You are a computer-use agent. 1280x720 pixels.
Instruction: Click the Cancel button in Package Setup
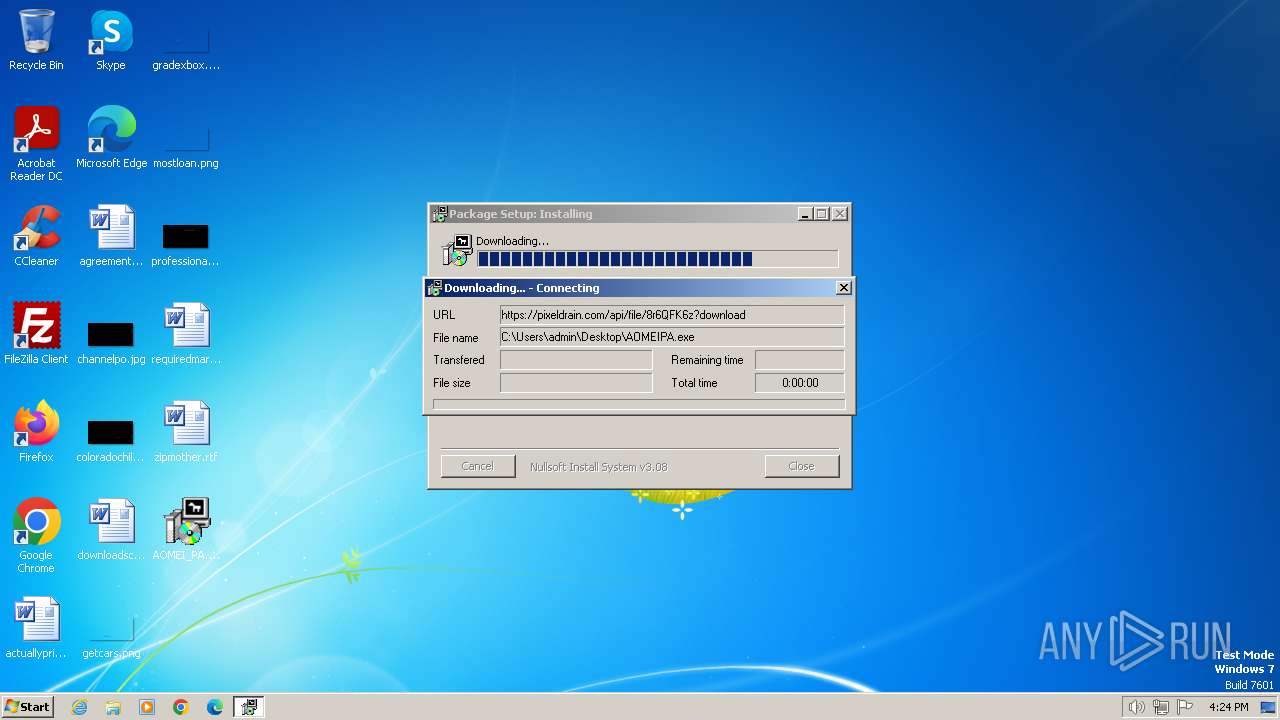[x=478, y=466]
